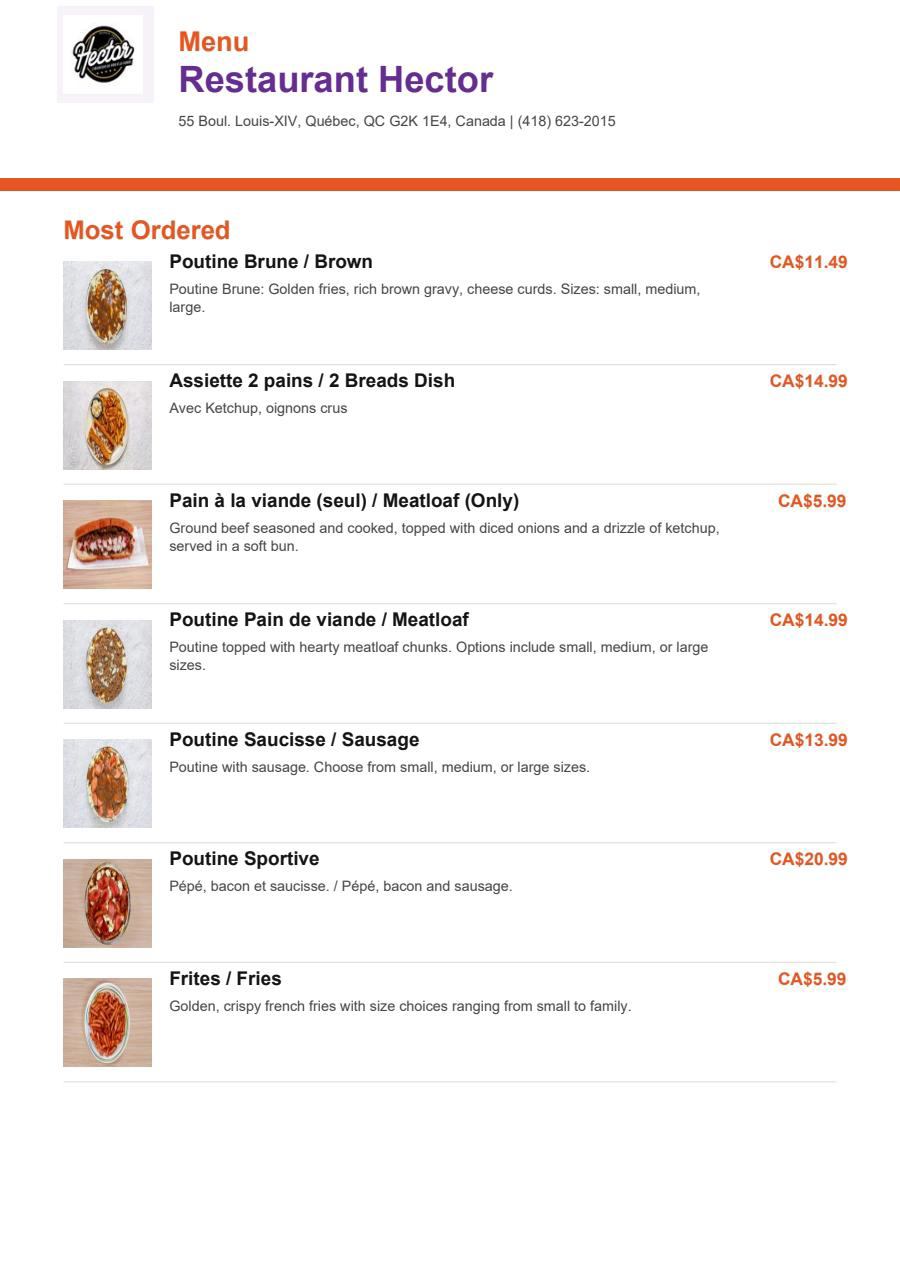
Task: Choose the Poutine Saucisse / Sausage item
Action: 294,740
